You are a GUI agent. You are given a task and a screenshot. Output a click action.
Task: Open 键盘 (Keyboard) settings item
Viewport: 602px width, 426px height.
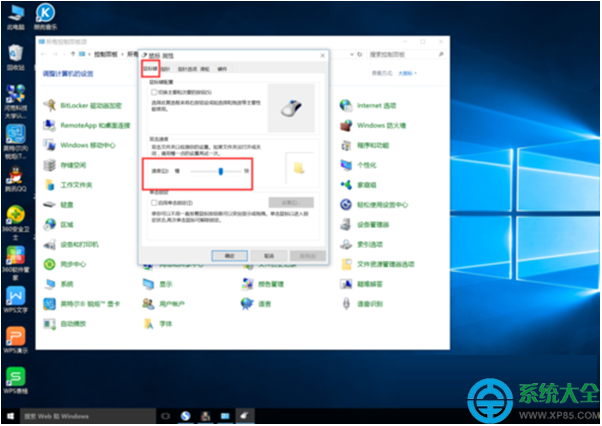58,205
